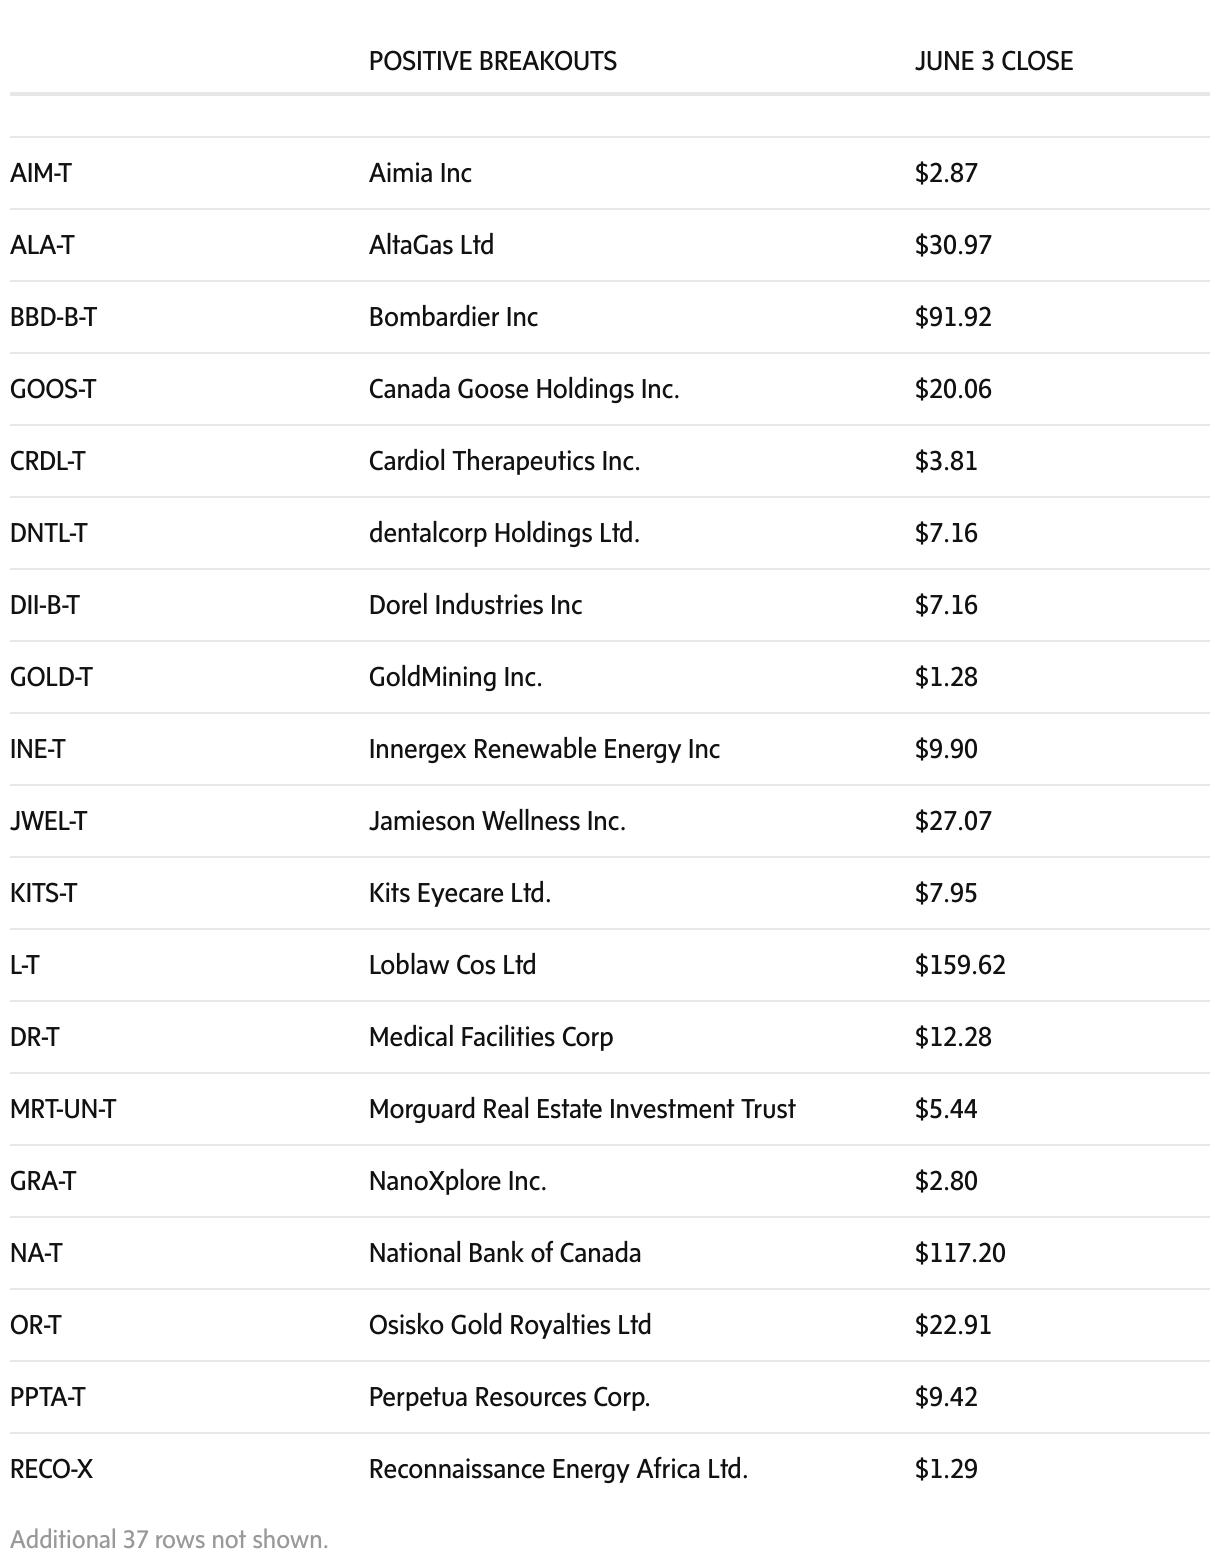Image resolution: width=1220 pixels, height=1564 pixels.
Task: Click Osisko Gold Royalties Ltd
Action: (510, 1325)
